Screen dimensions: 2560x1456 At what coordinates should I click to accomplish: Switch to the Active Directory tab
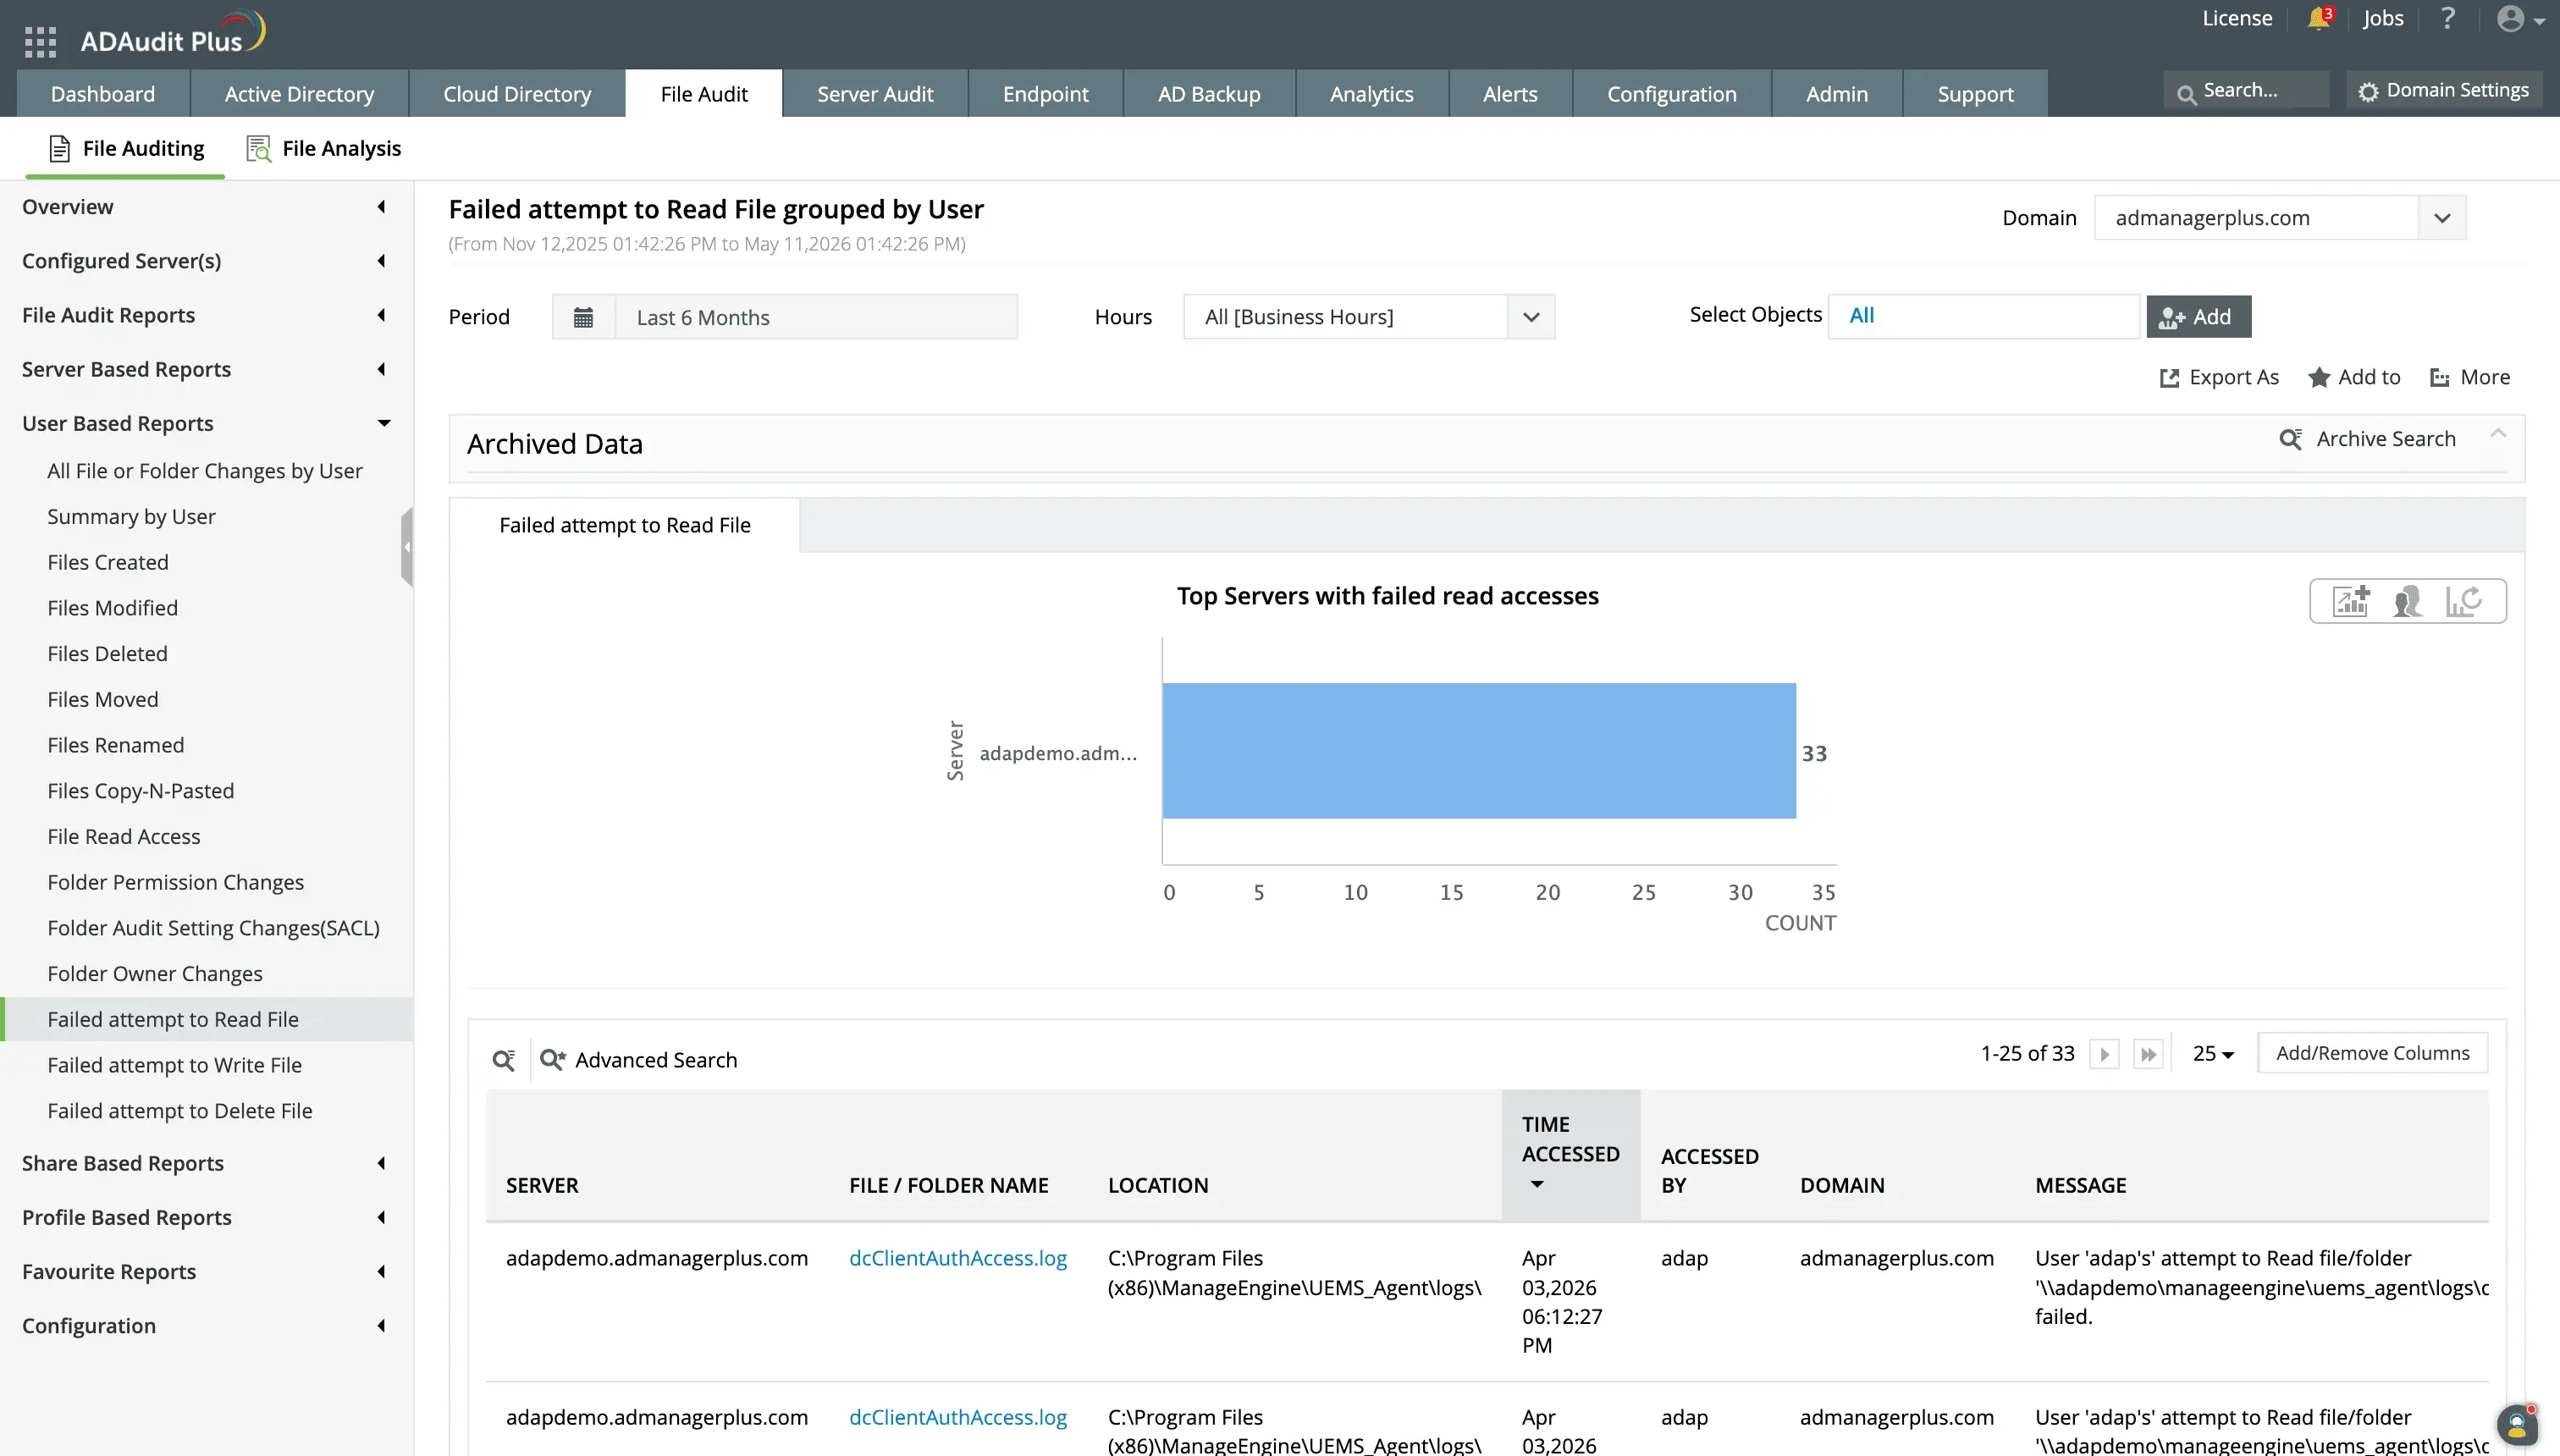(299, 93)
